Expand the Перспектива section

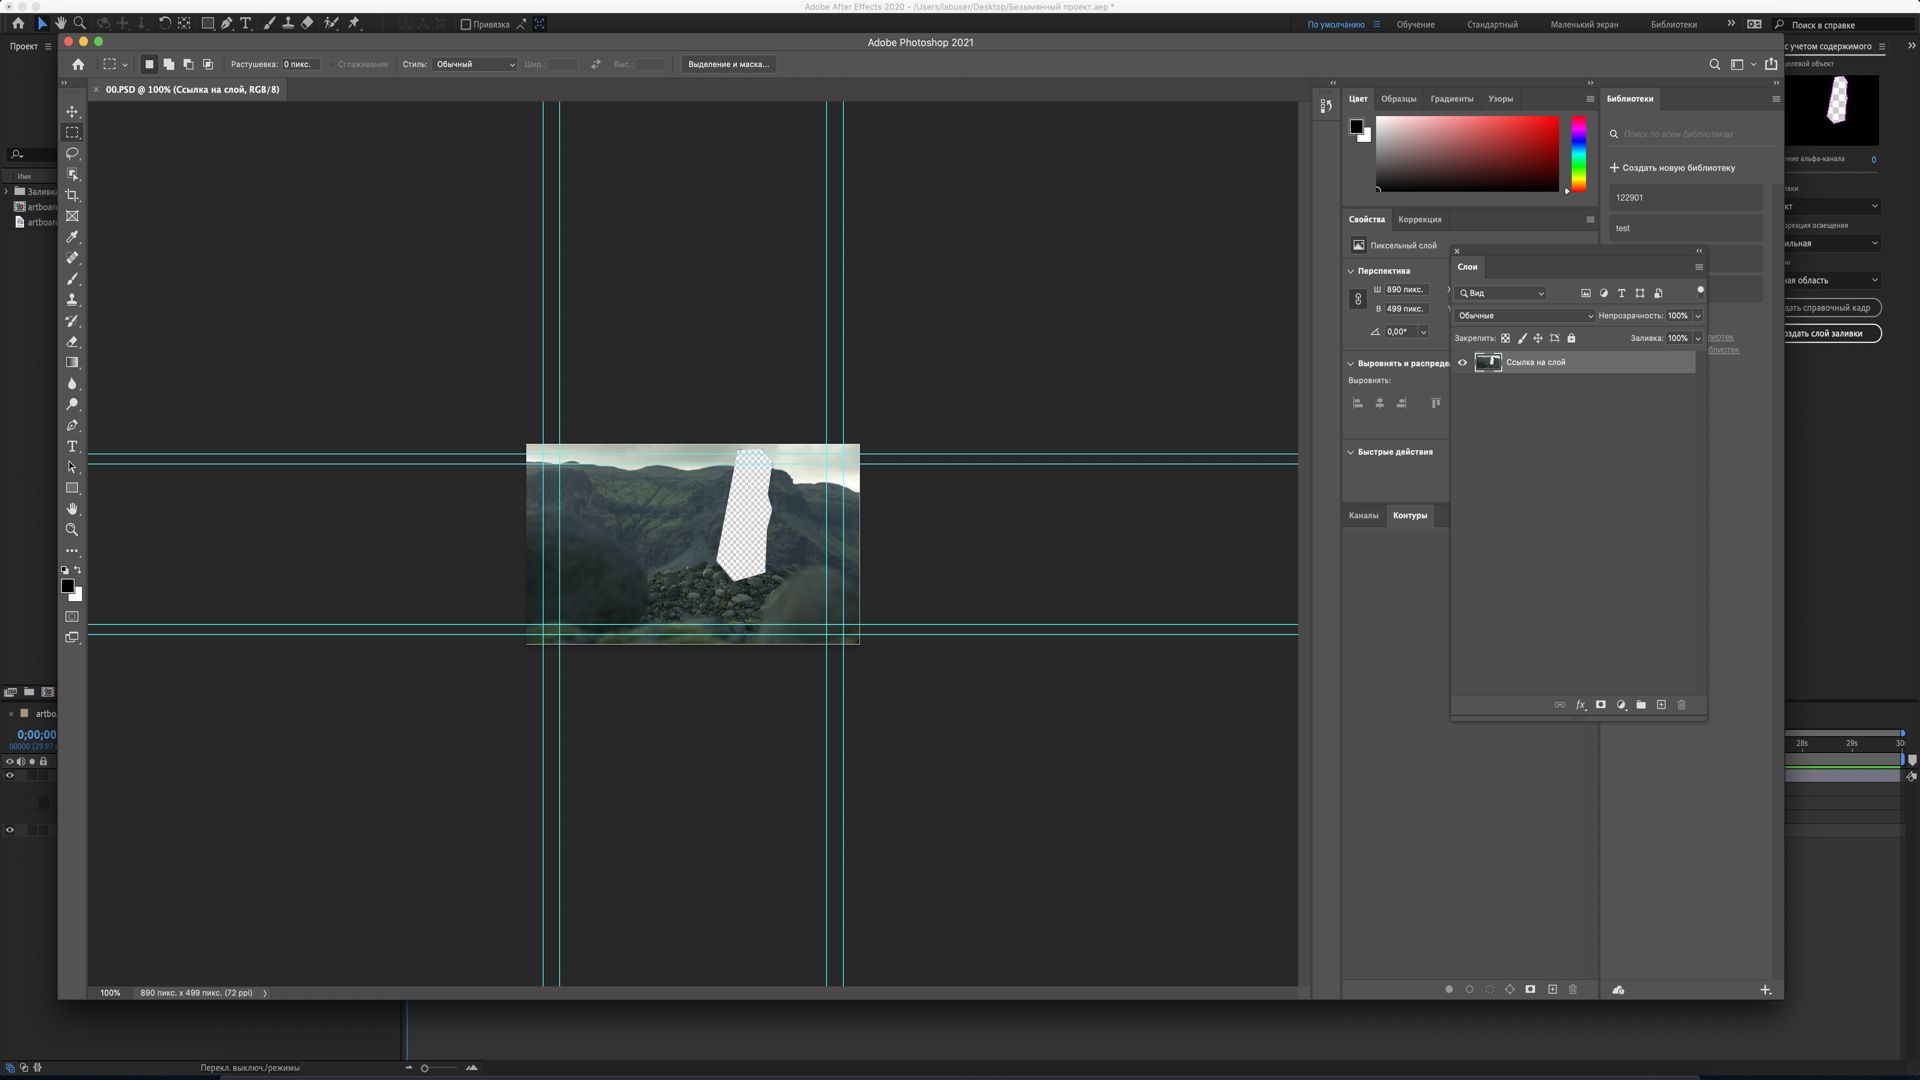pos(1350,270)
